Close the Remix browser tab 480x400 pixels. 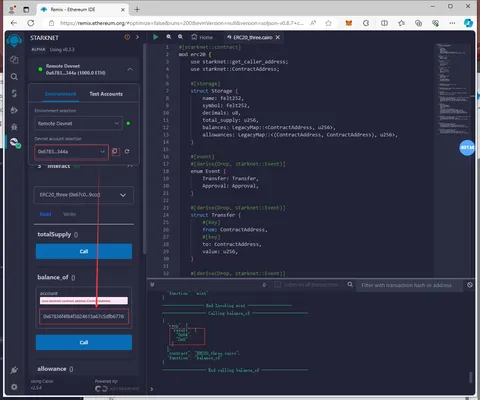[x=123, y=10]
